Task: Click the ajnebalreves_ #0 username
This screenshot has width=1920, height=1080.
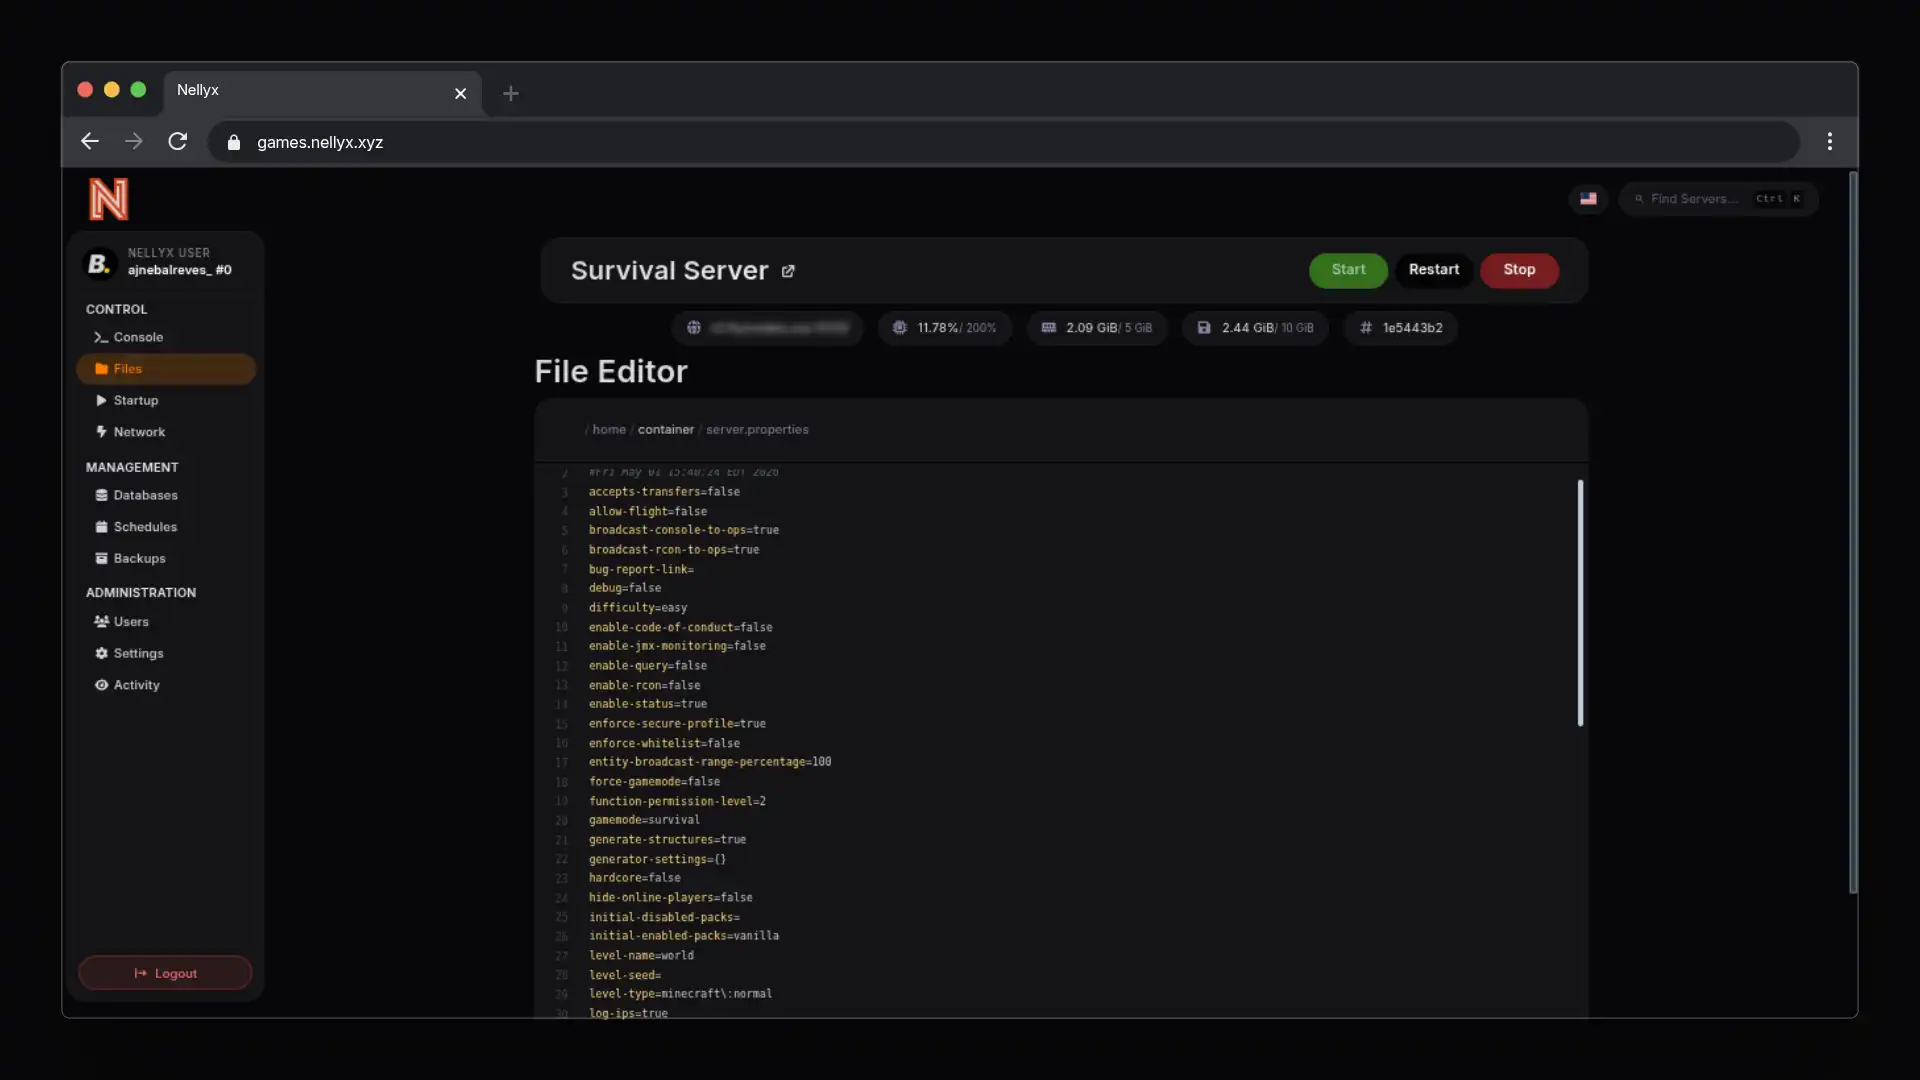Action: (x=180, y=270)
